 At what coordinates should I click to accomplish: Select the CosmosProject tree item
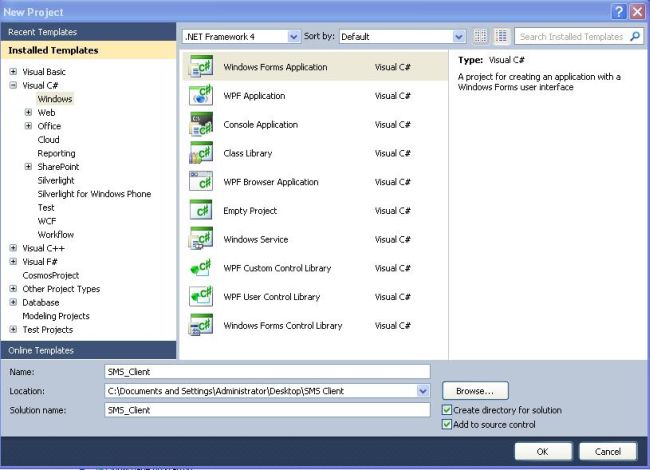pyautogui.click(x=51, y=275)
